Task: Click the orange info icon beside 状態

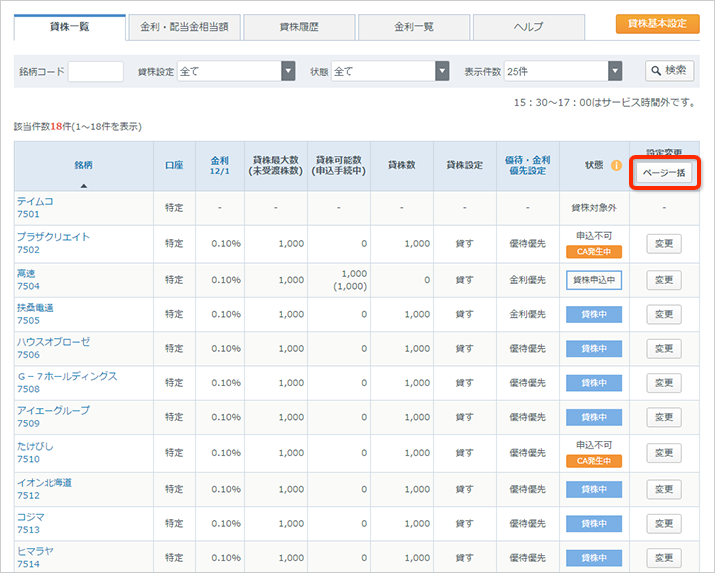Action: click(616, 165)
